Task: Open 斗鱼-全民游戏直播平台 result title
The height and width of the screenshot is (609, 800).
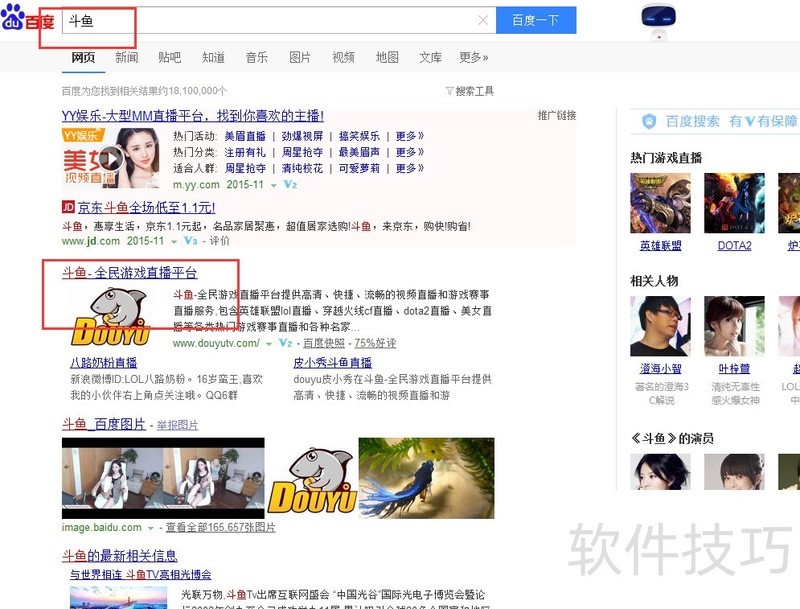Action: click(130, 273)
